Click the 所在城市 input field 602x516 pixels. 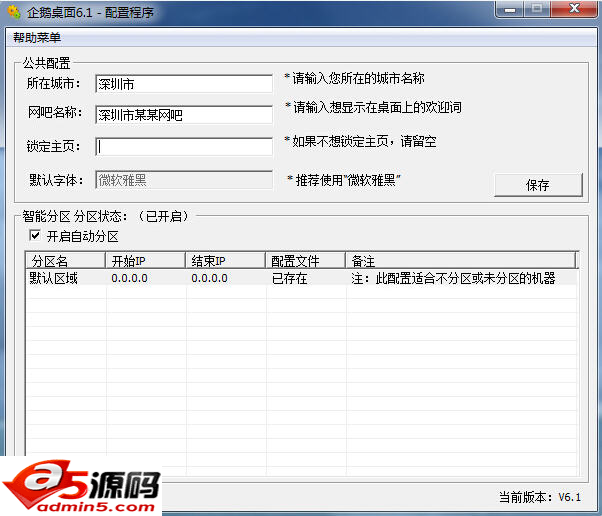pos(184,84)
